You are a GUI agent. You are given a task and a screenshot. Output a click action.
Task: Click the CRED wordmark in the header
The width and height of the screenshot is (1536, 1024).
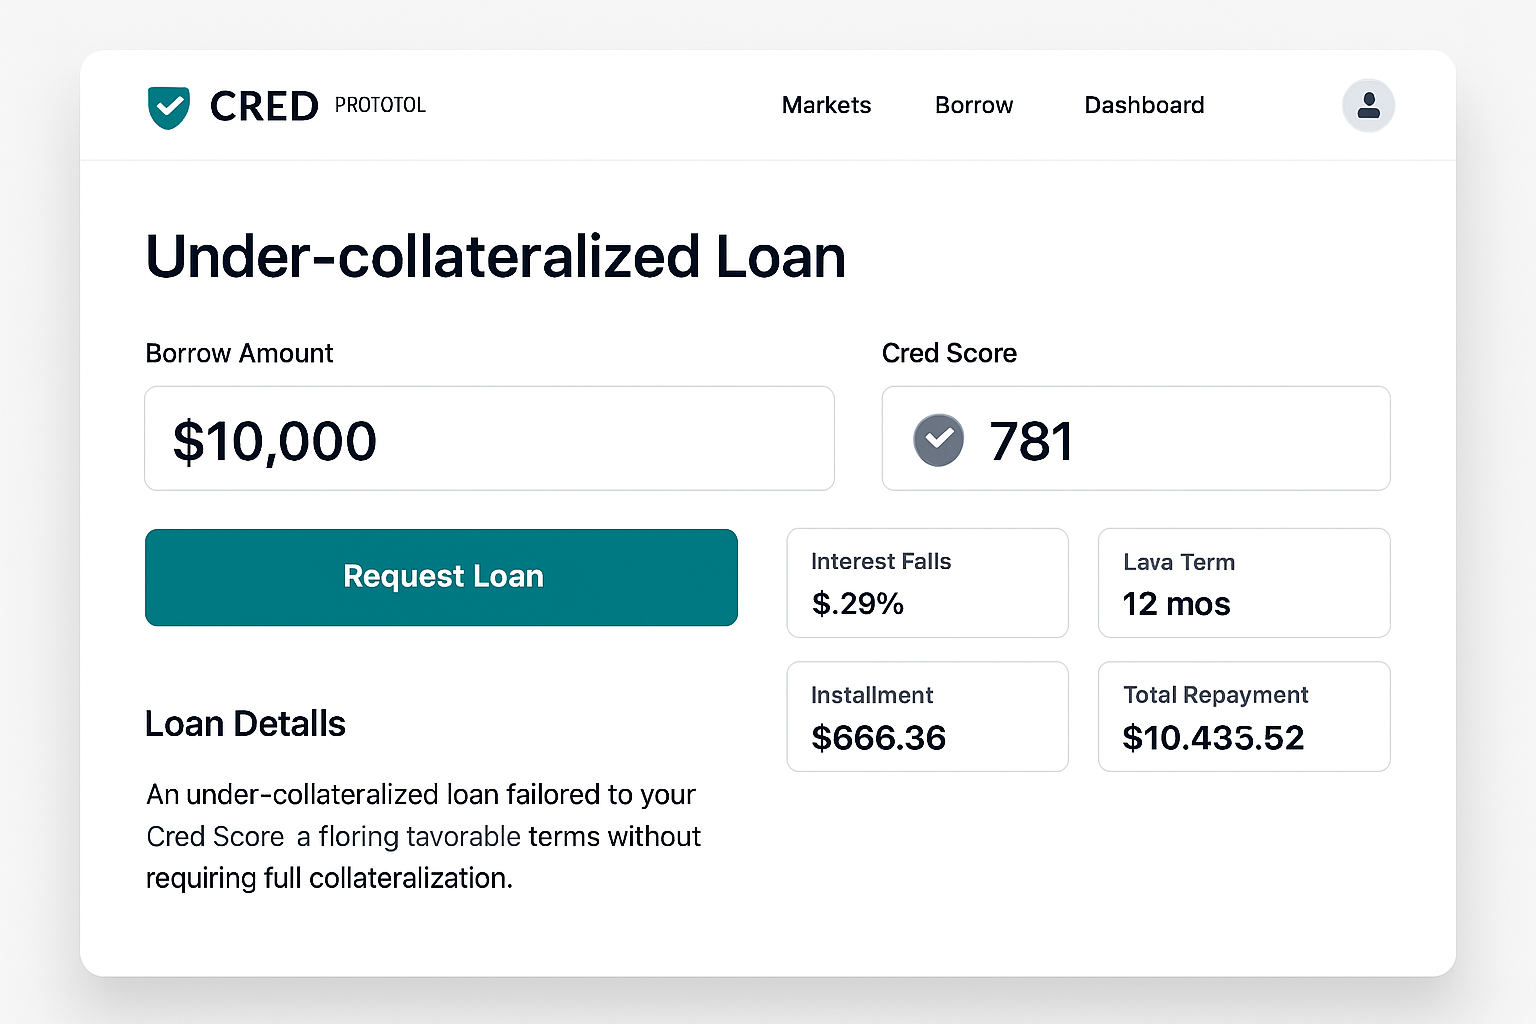[262, 106]
